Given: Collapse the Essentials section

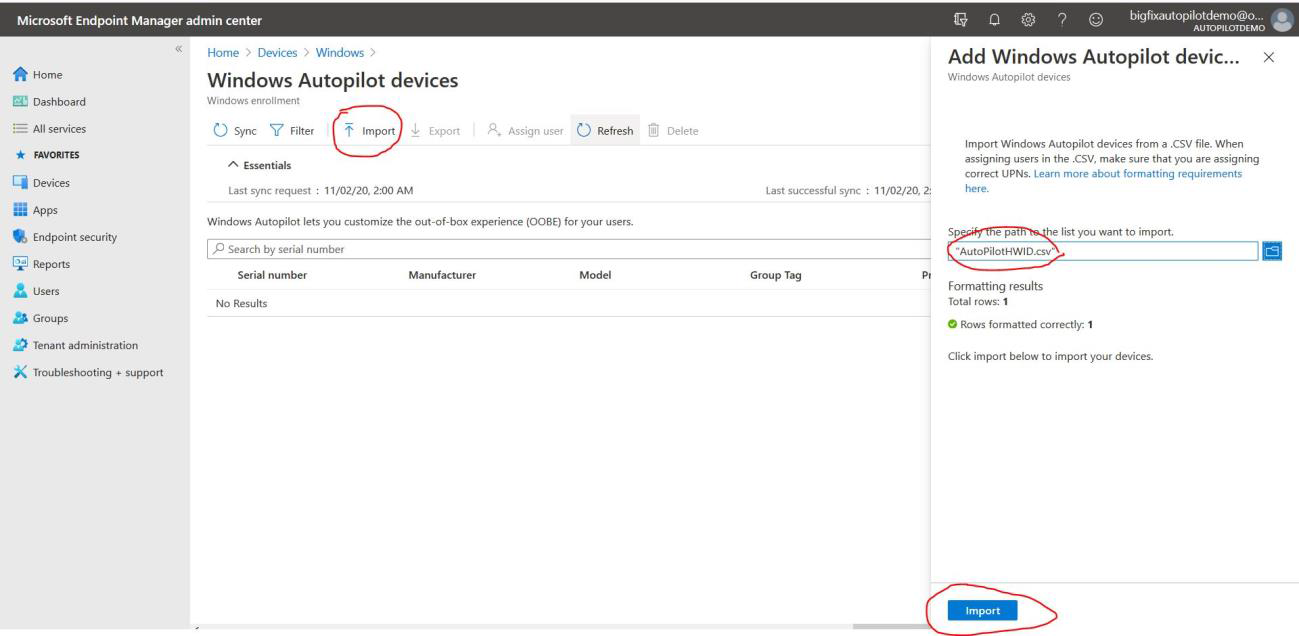Looking at the screenshot, I should pyautogui.click(x=261, y=165).
